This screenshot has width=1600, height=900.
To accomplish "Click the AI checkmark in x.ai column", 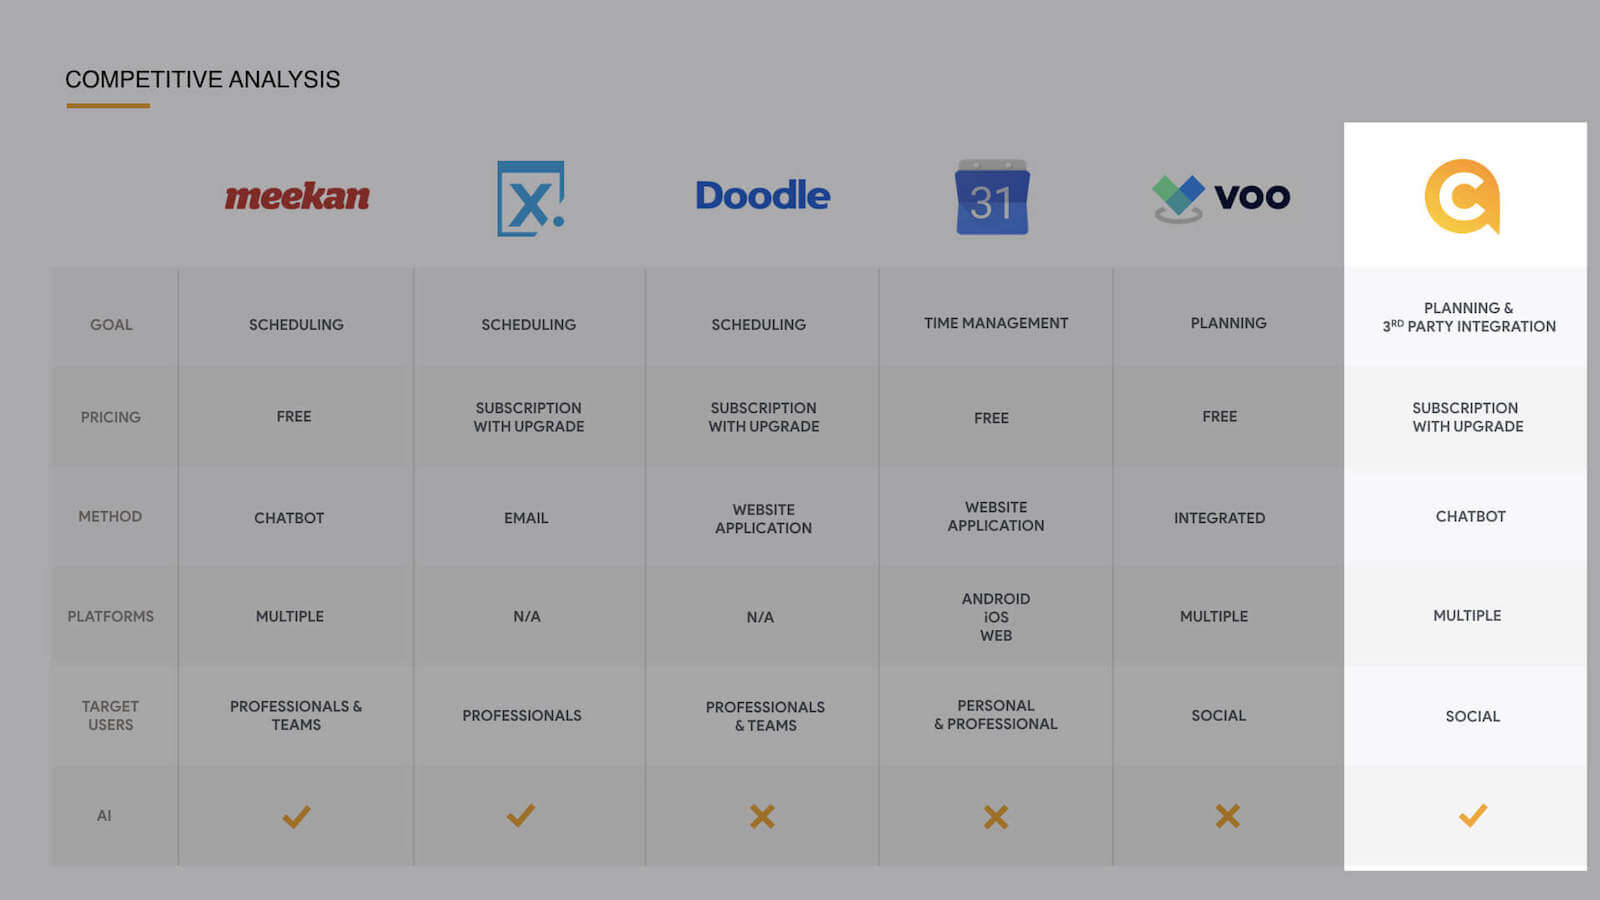I will click(521, 815).
